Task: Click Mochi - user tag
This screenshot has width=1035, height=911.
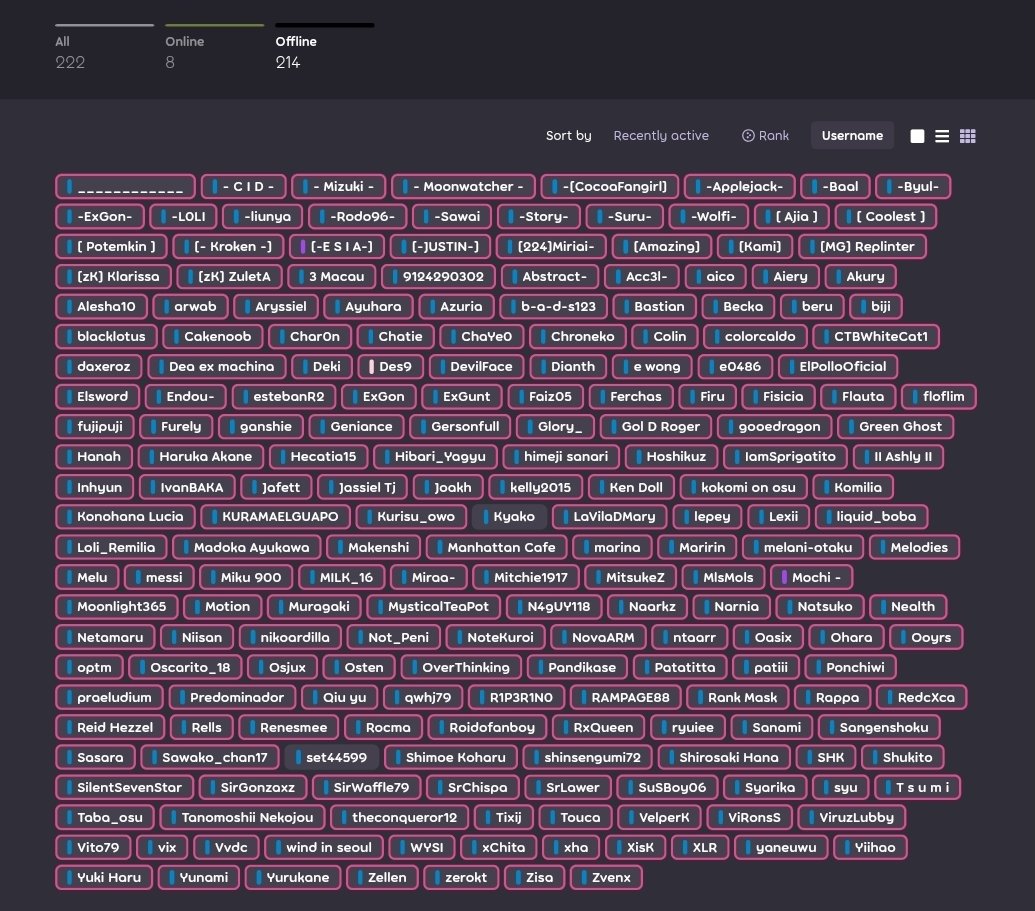Action: click(811, 578)
